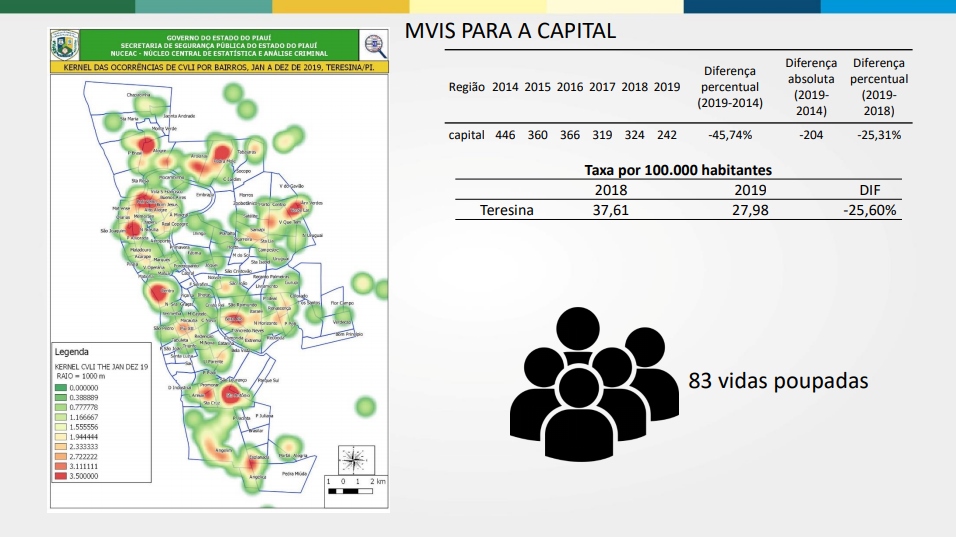
Task: Click the Piauí state coat of arms emblem
Action: click(65, 44)
